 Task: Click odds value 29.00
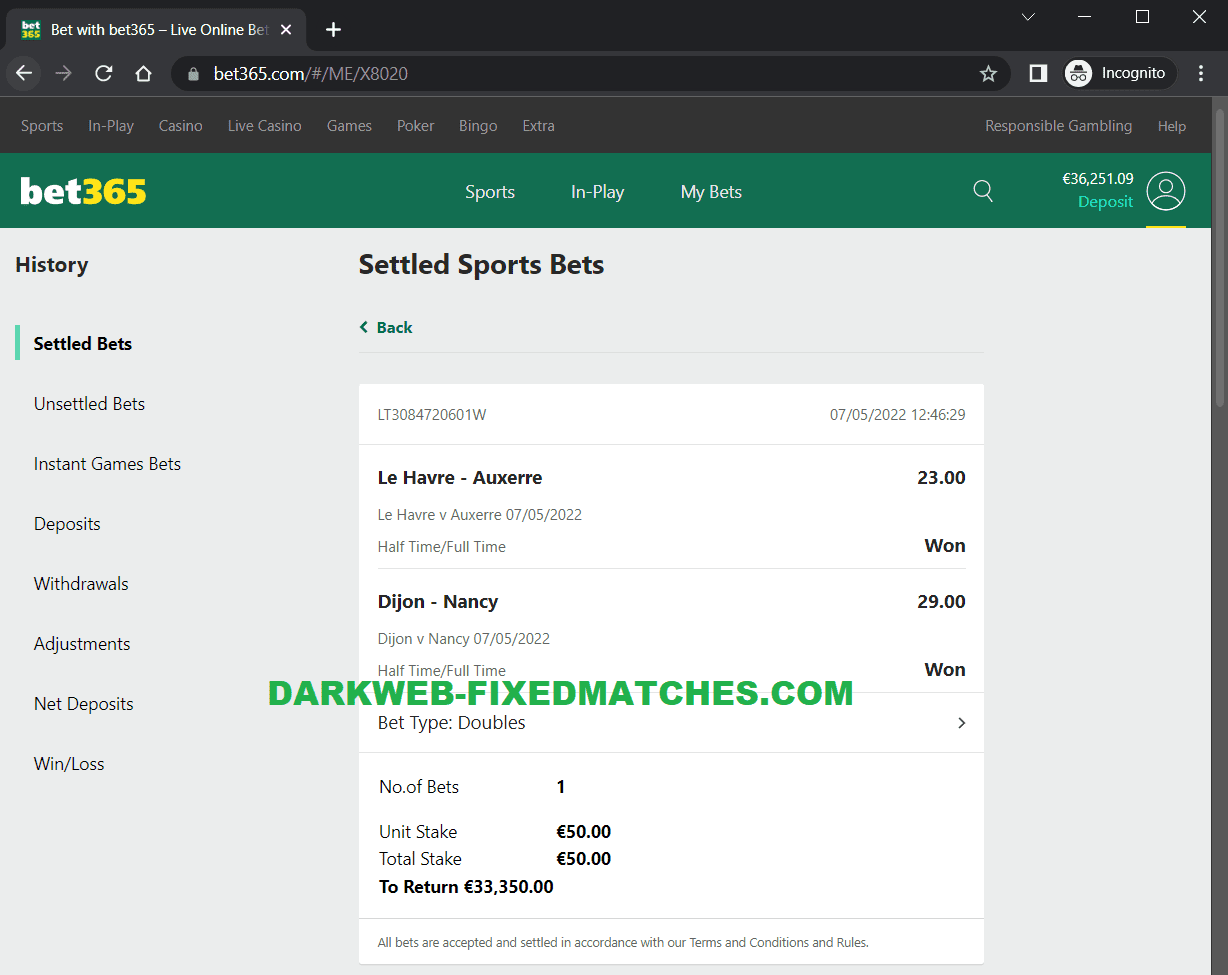[941, 602]
